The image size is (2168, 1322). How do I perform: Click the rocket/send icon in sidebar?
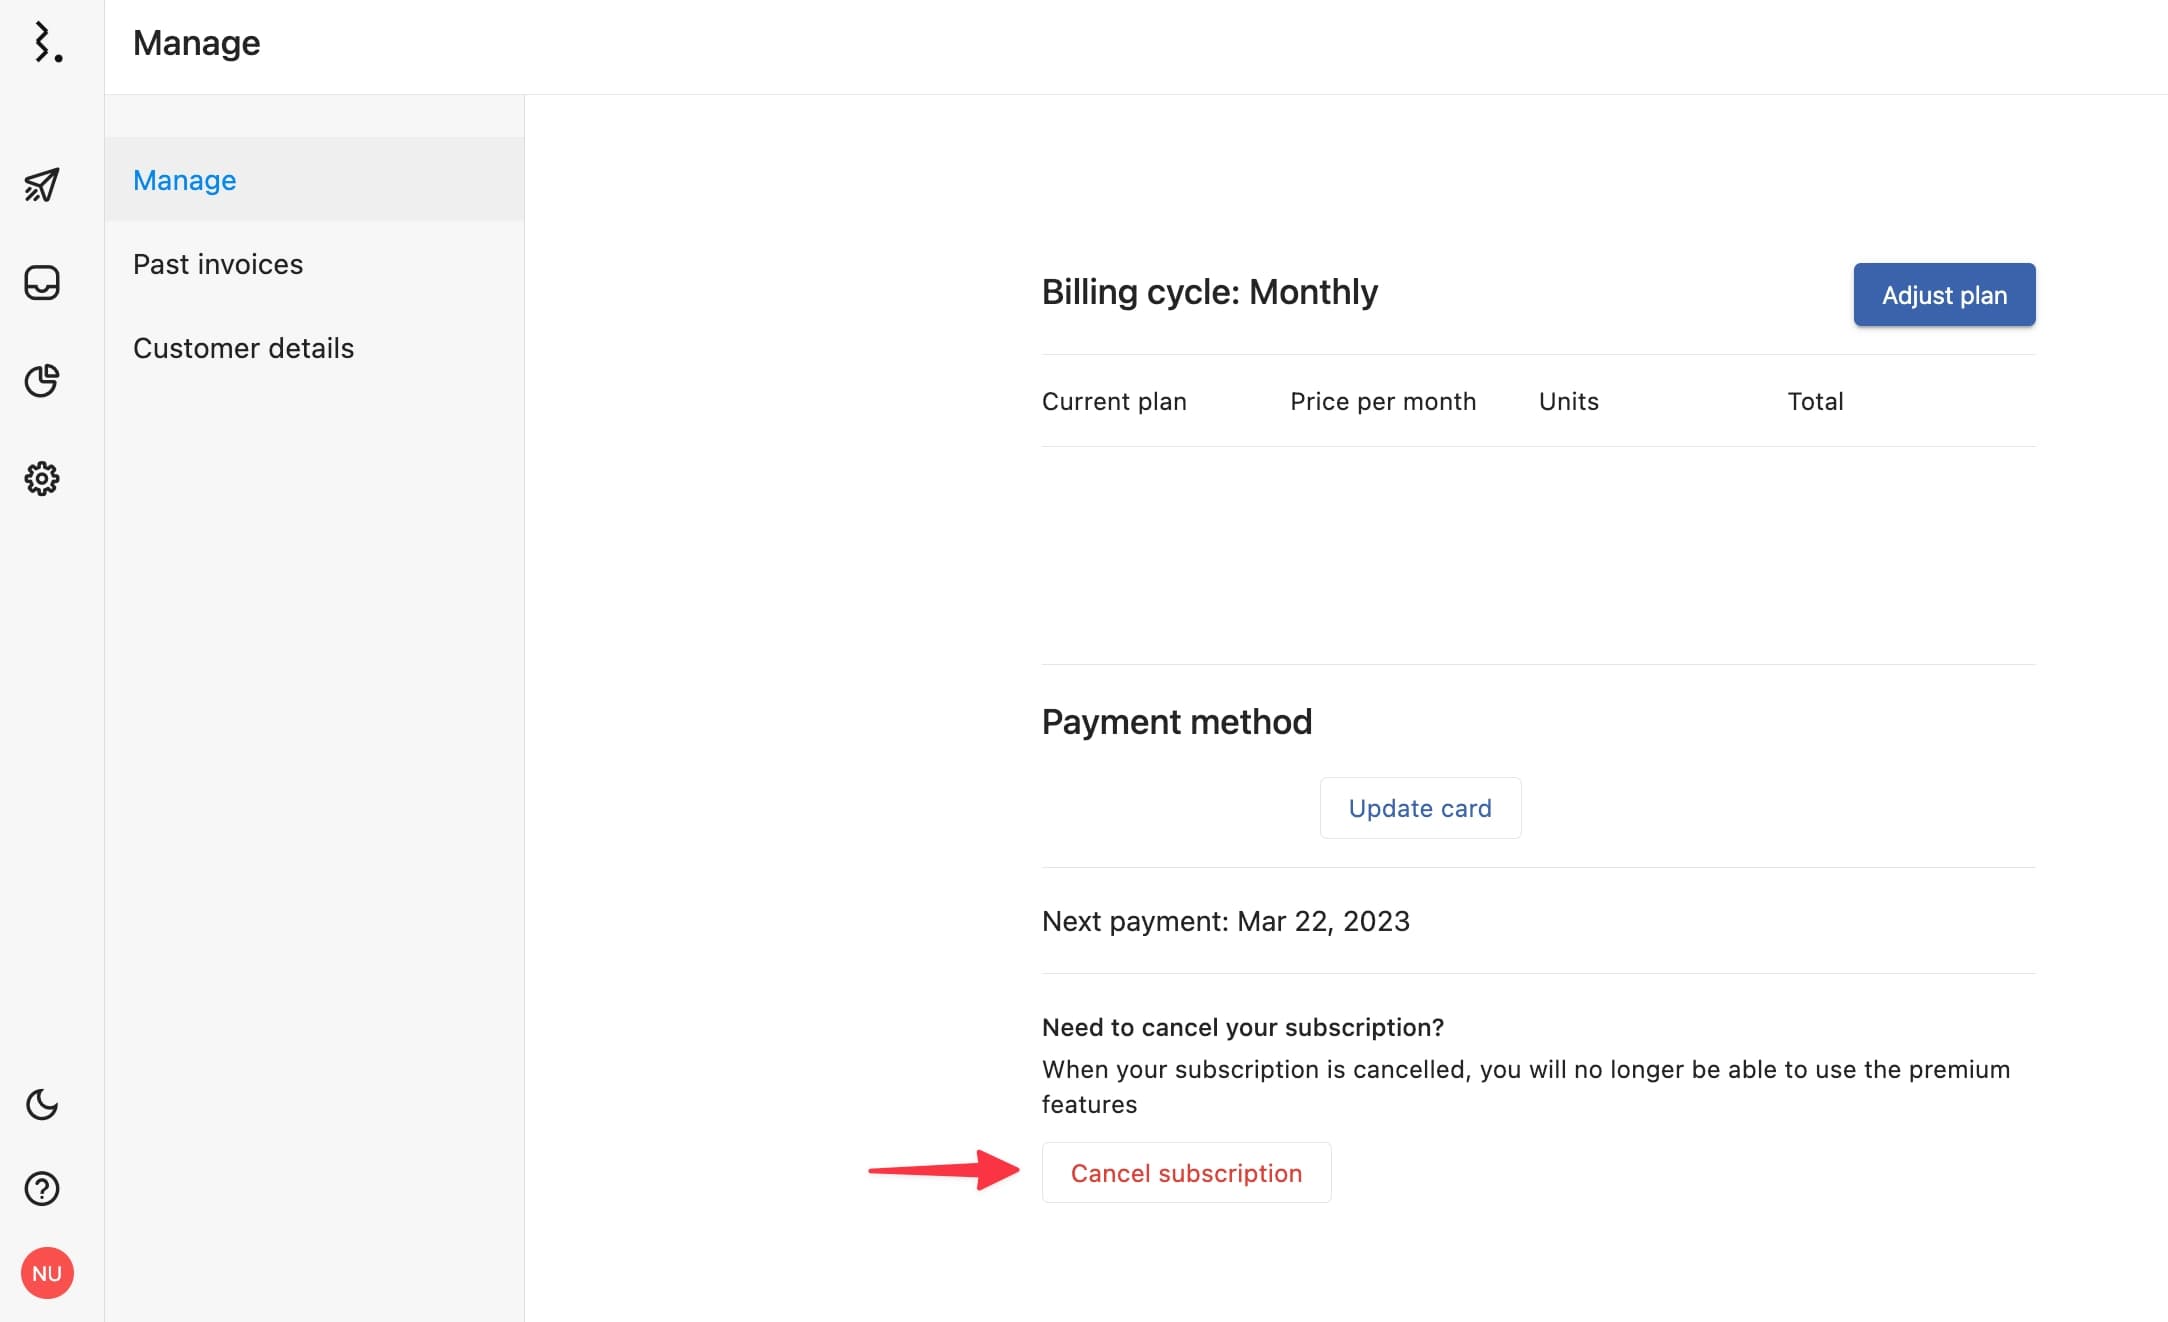pyautogui.click(x=42, y=183)
